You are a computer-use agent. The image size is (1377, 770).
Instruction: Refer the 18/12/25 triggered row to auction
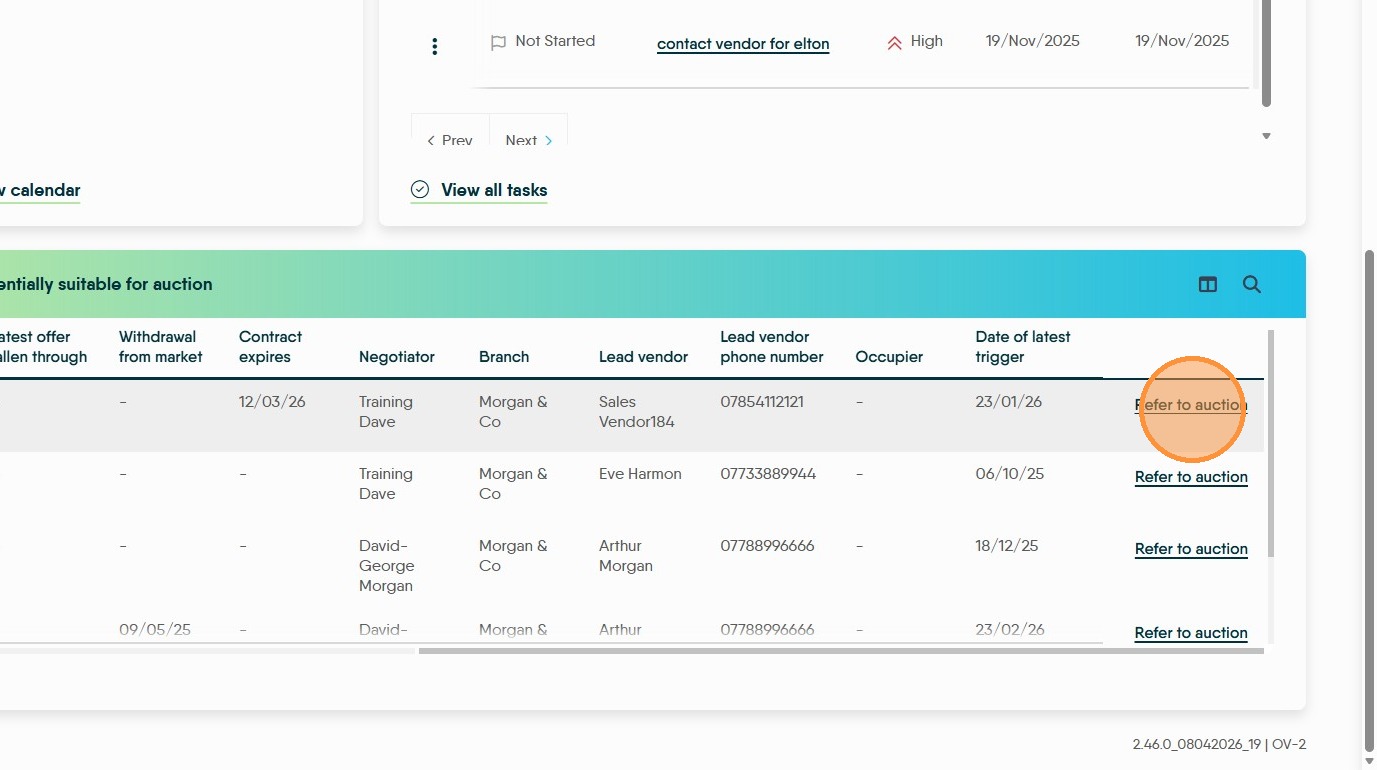coord(1191,549)
